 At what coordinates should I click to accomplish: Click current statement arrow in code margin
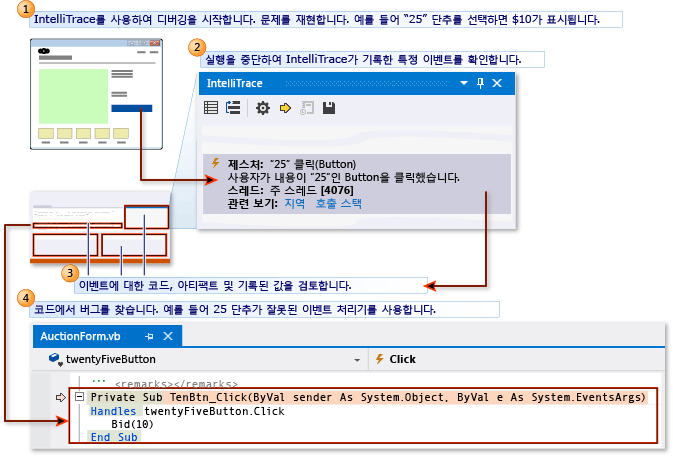[x=61, y=397]
